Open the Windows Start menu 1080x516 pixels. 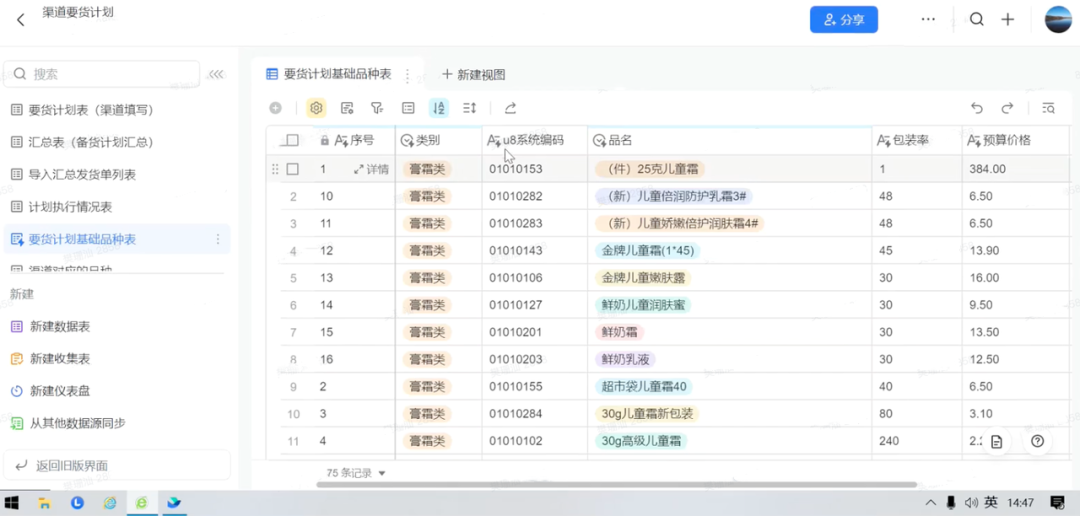point(12,503)
